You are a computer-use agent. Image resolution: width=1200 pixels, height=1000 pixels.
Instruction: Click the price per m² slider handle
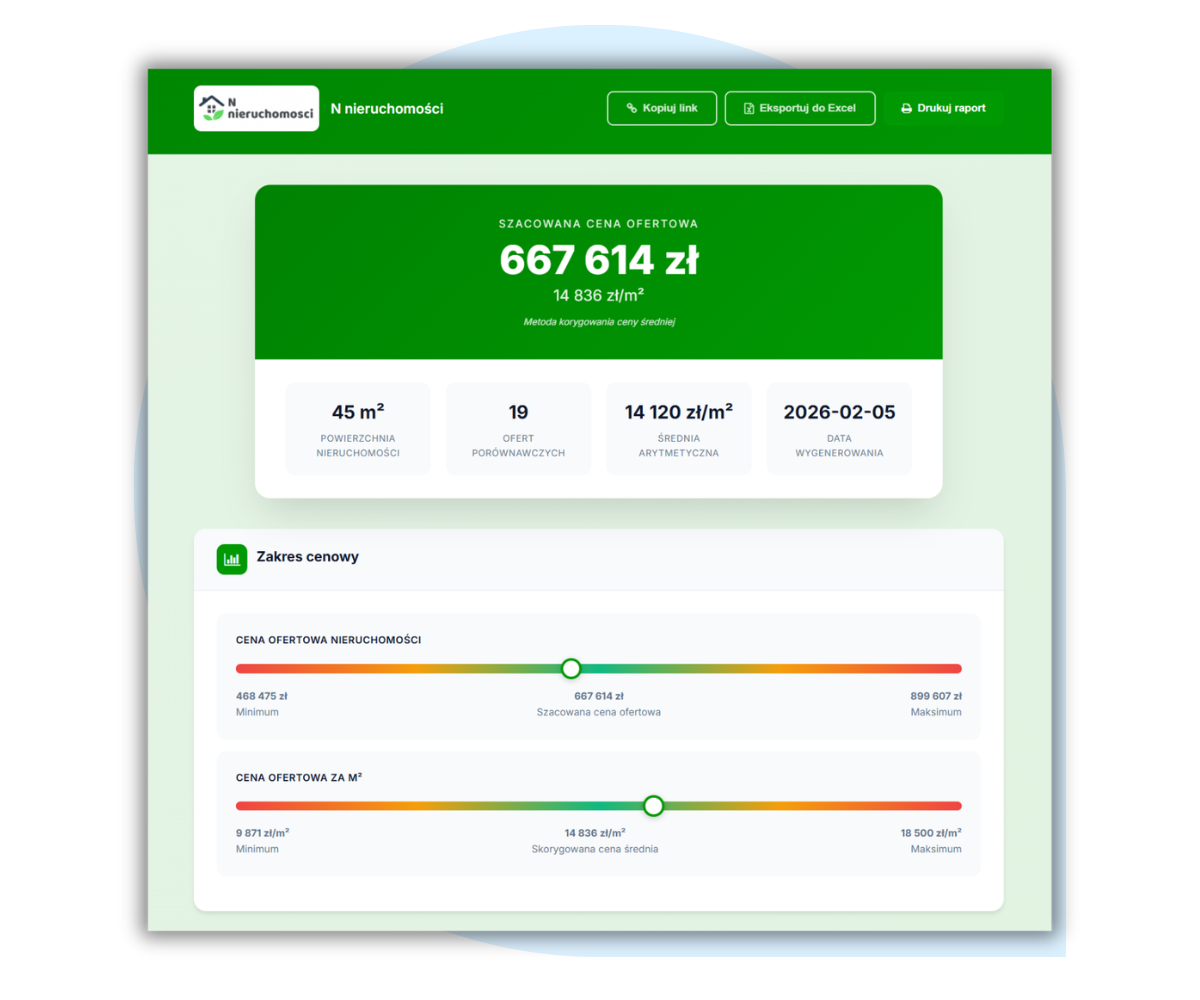[653, 805]
